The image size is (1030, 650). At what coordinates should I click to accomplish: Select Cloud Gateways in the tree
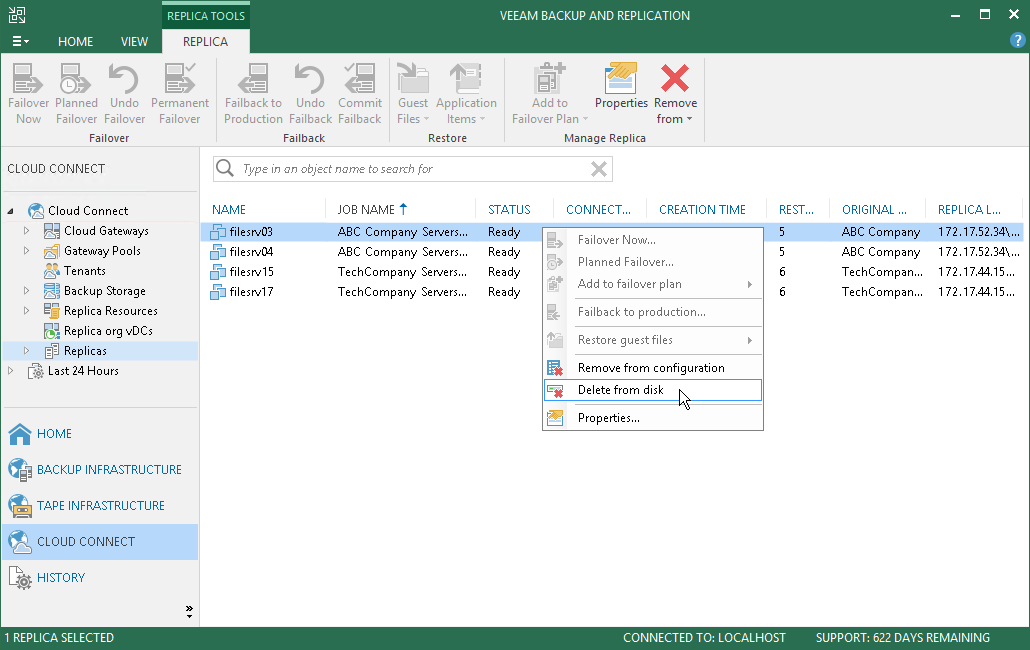pos(106,230)
